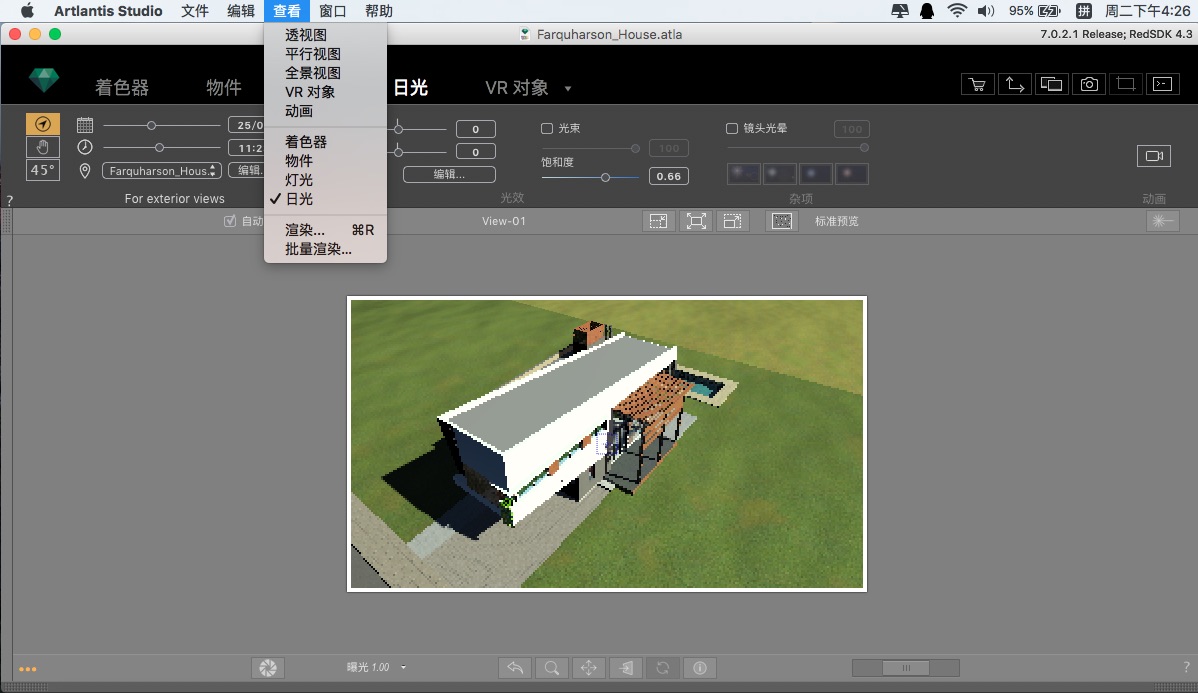1198x693 pixels.
Task: Open the overlapping windows icon in toolbar
Action: pos(1051,84)
